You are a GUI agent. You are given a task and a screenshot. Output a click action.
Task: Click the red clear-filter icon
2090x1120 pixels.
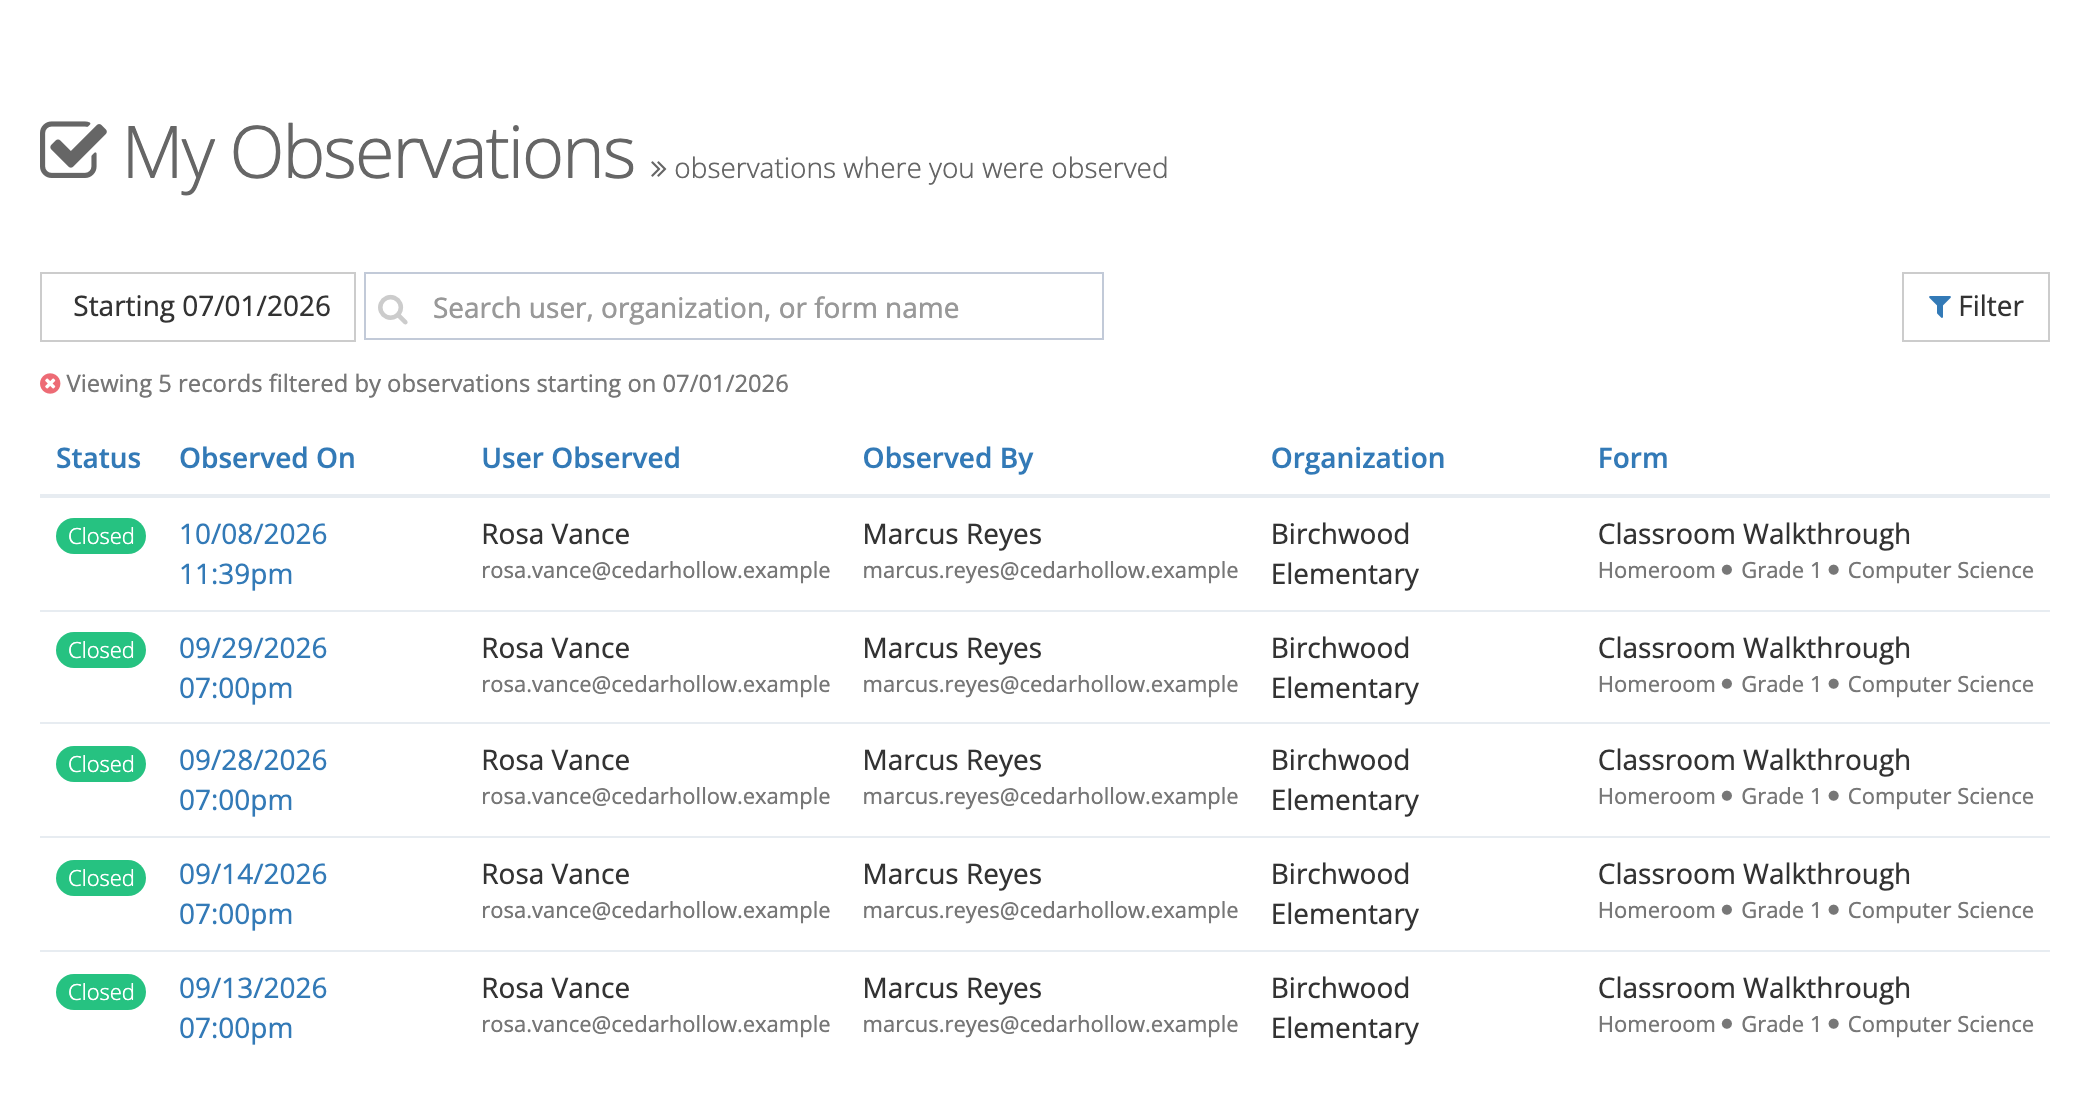(x=50, y=384)
